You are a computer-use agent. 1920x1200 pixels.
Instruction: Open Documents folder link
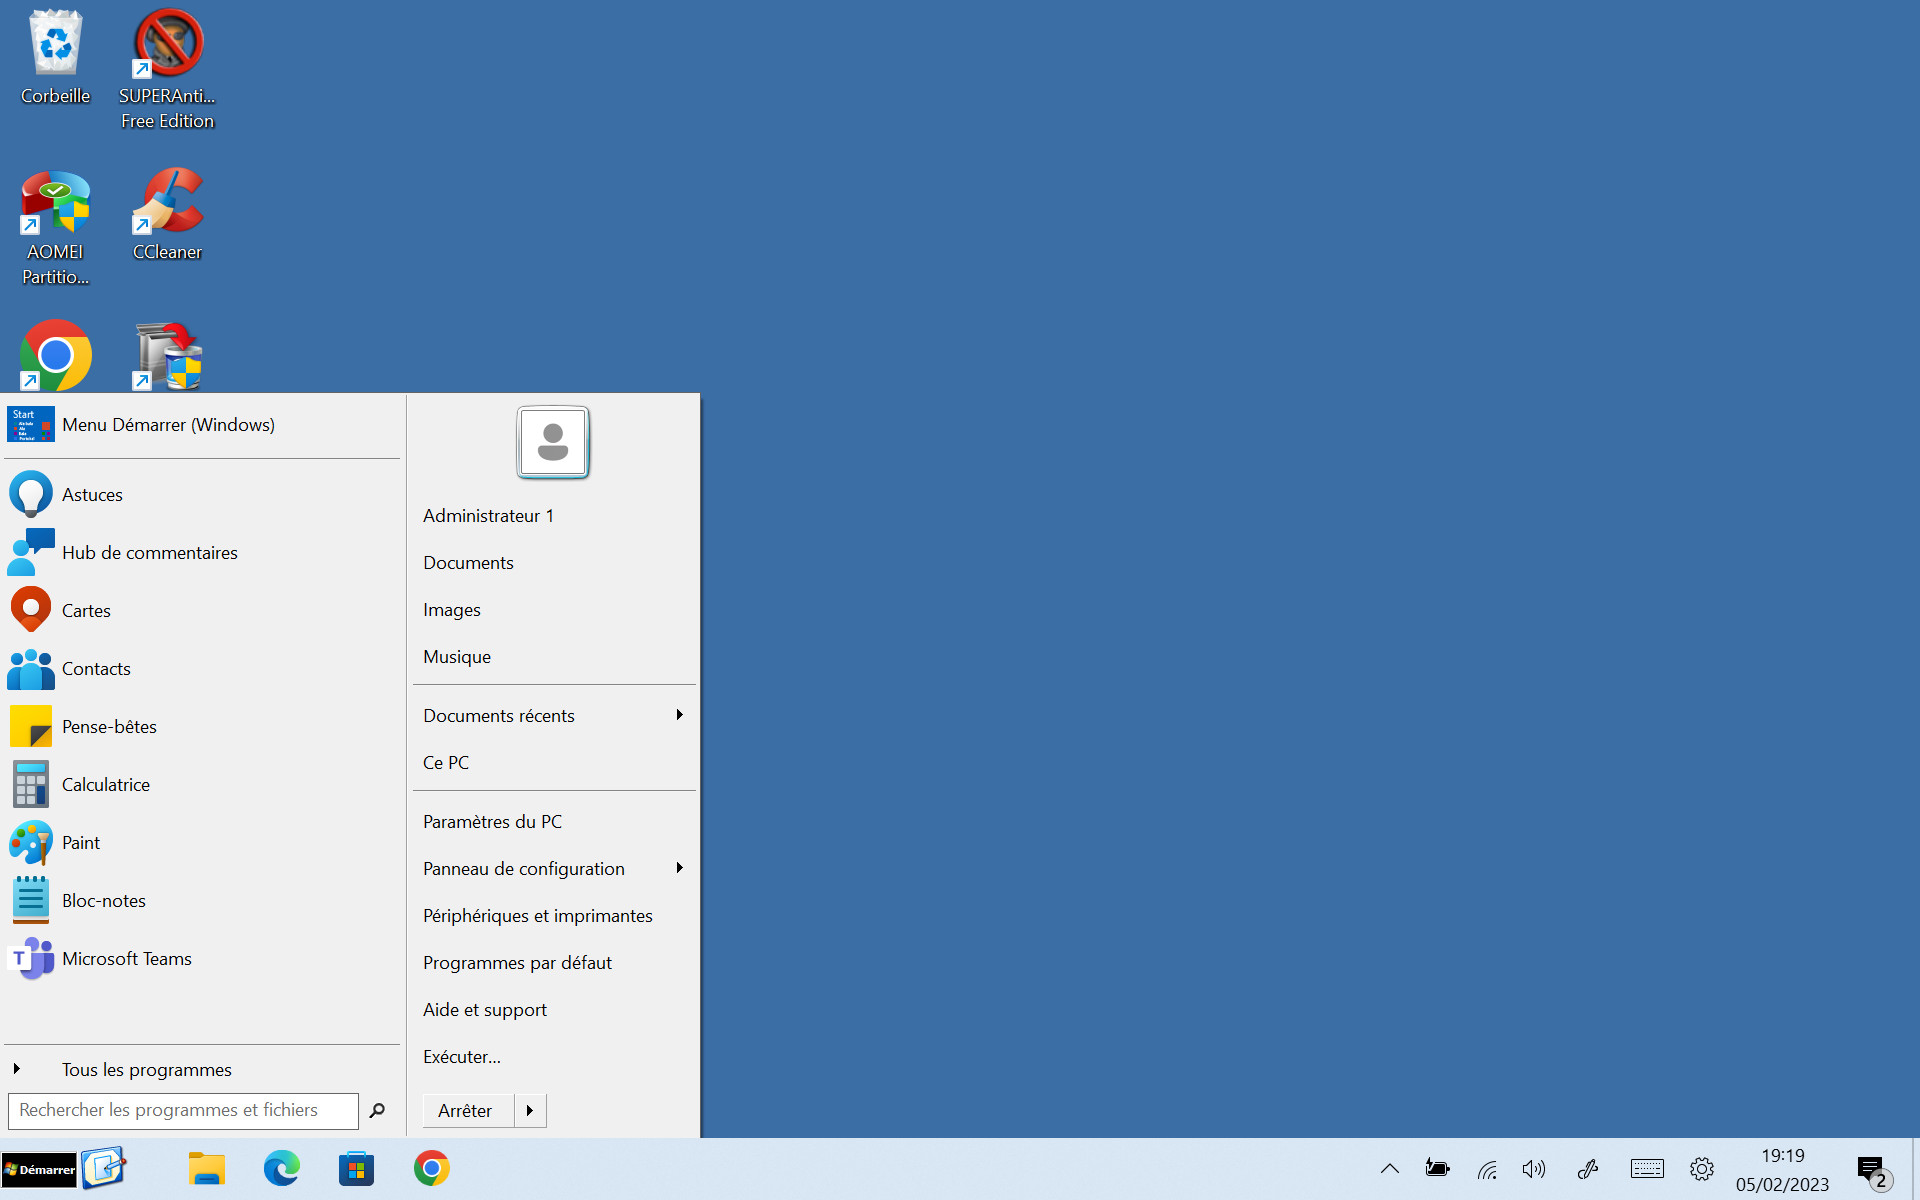tap(554, 562)
